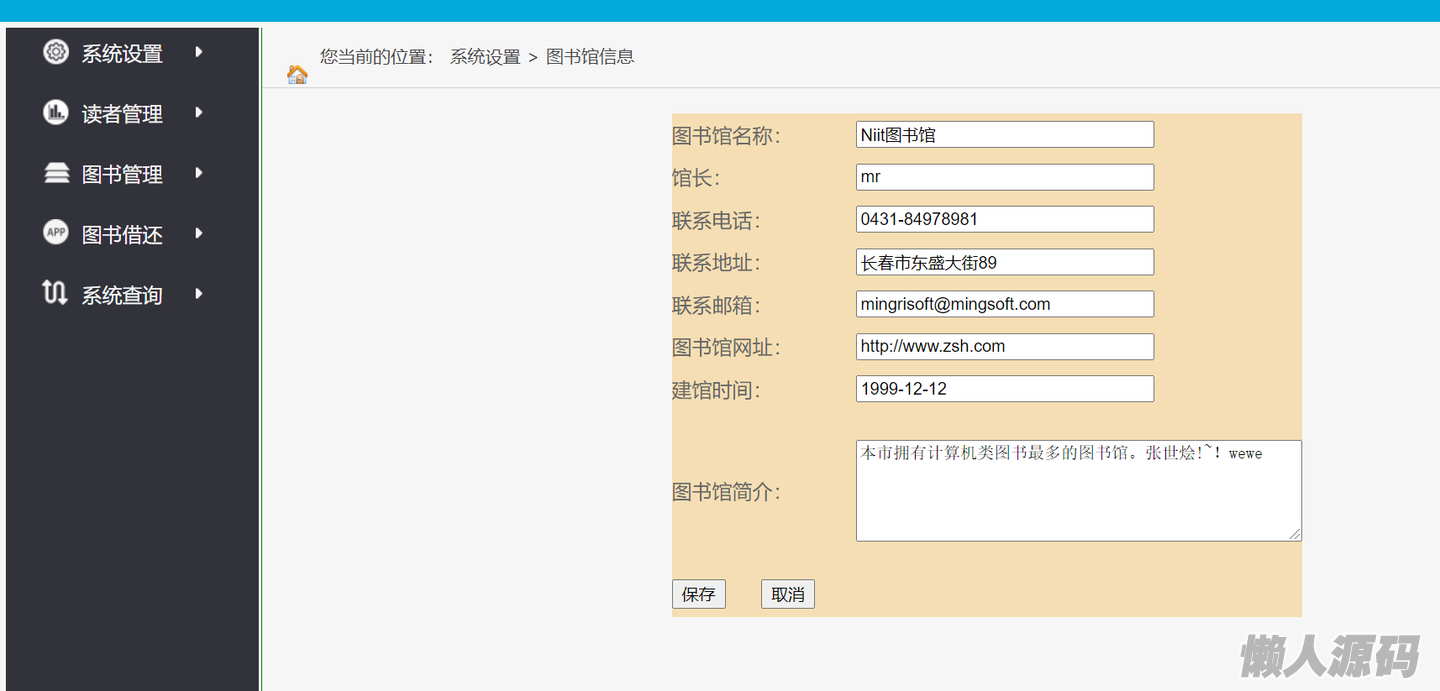1440x691 pixels.
Task: Open the 系统查询 menu item
Action: pyautogui.click(x=122, y=295)
